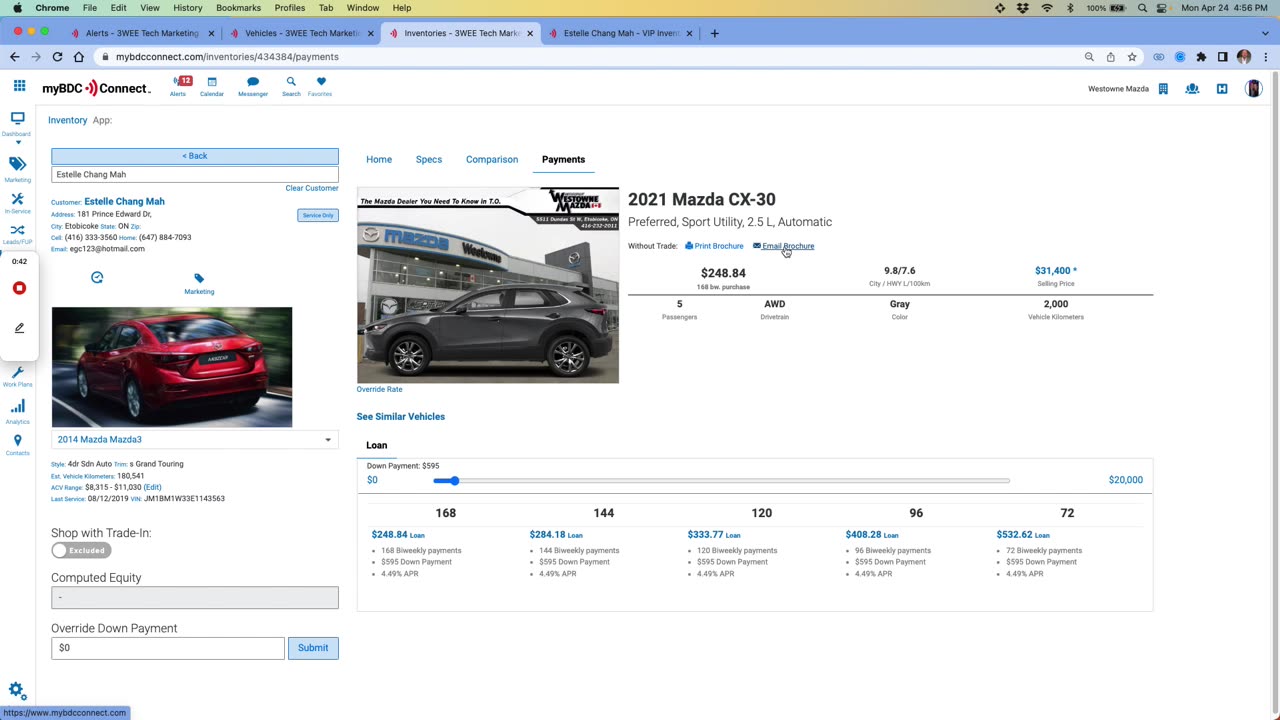Stop the screen recording
Screen dimensions: 1280x720
19,288
